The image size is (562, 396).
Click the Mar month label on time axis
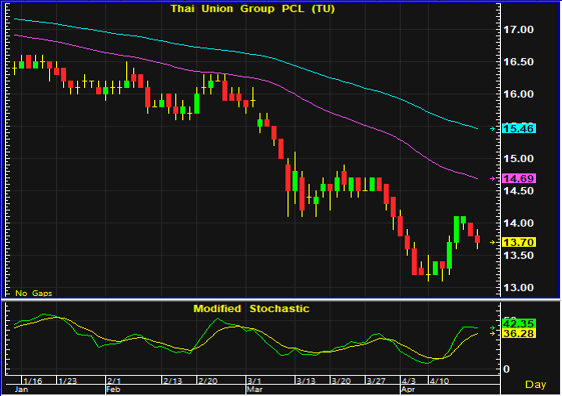click(254, 390)
